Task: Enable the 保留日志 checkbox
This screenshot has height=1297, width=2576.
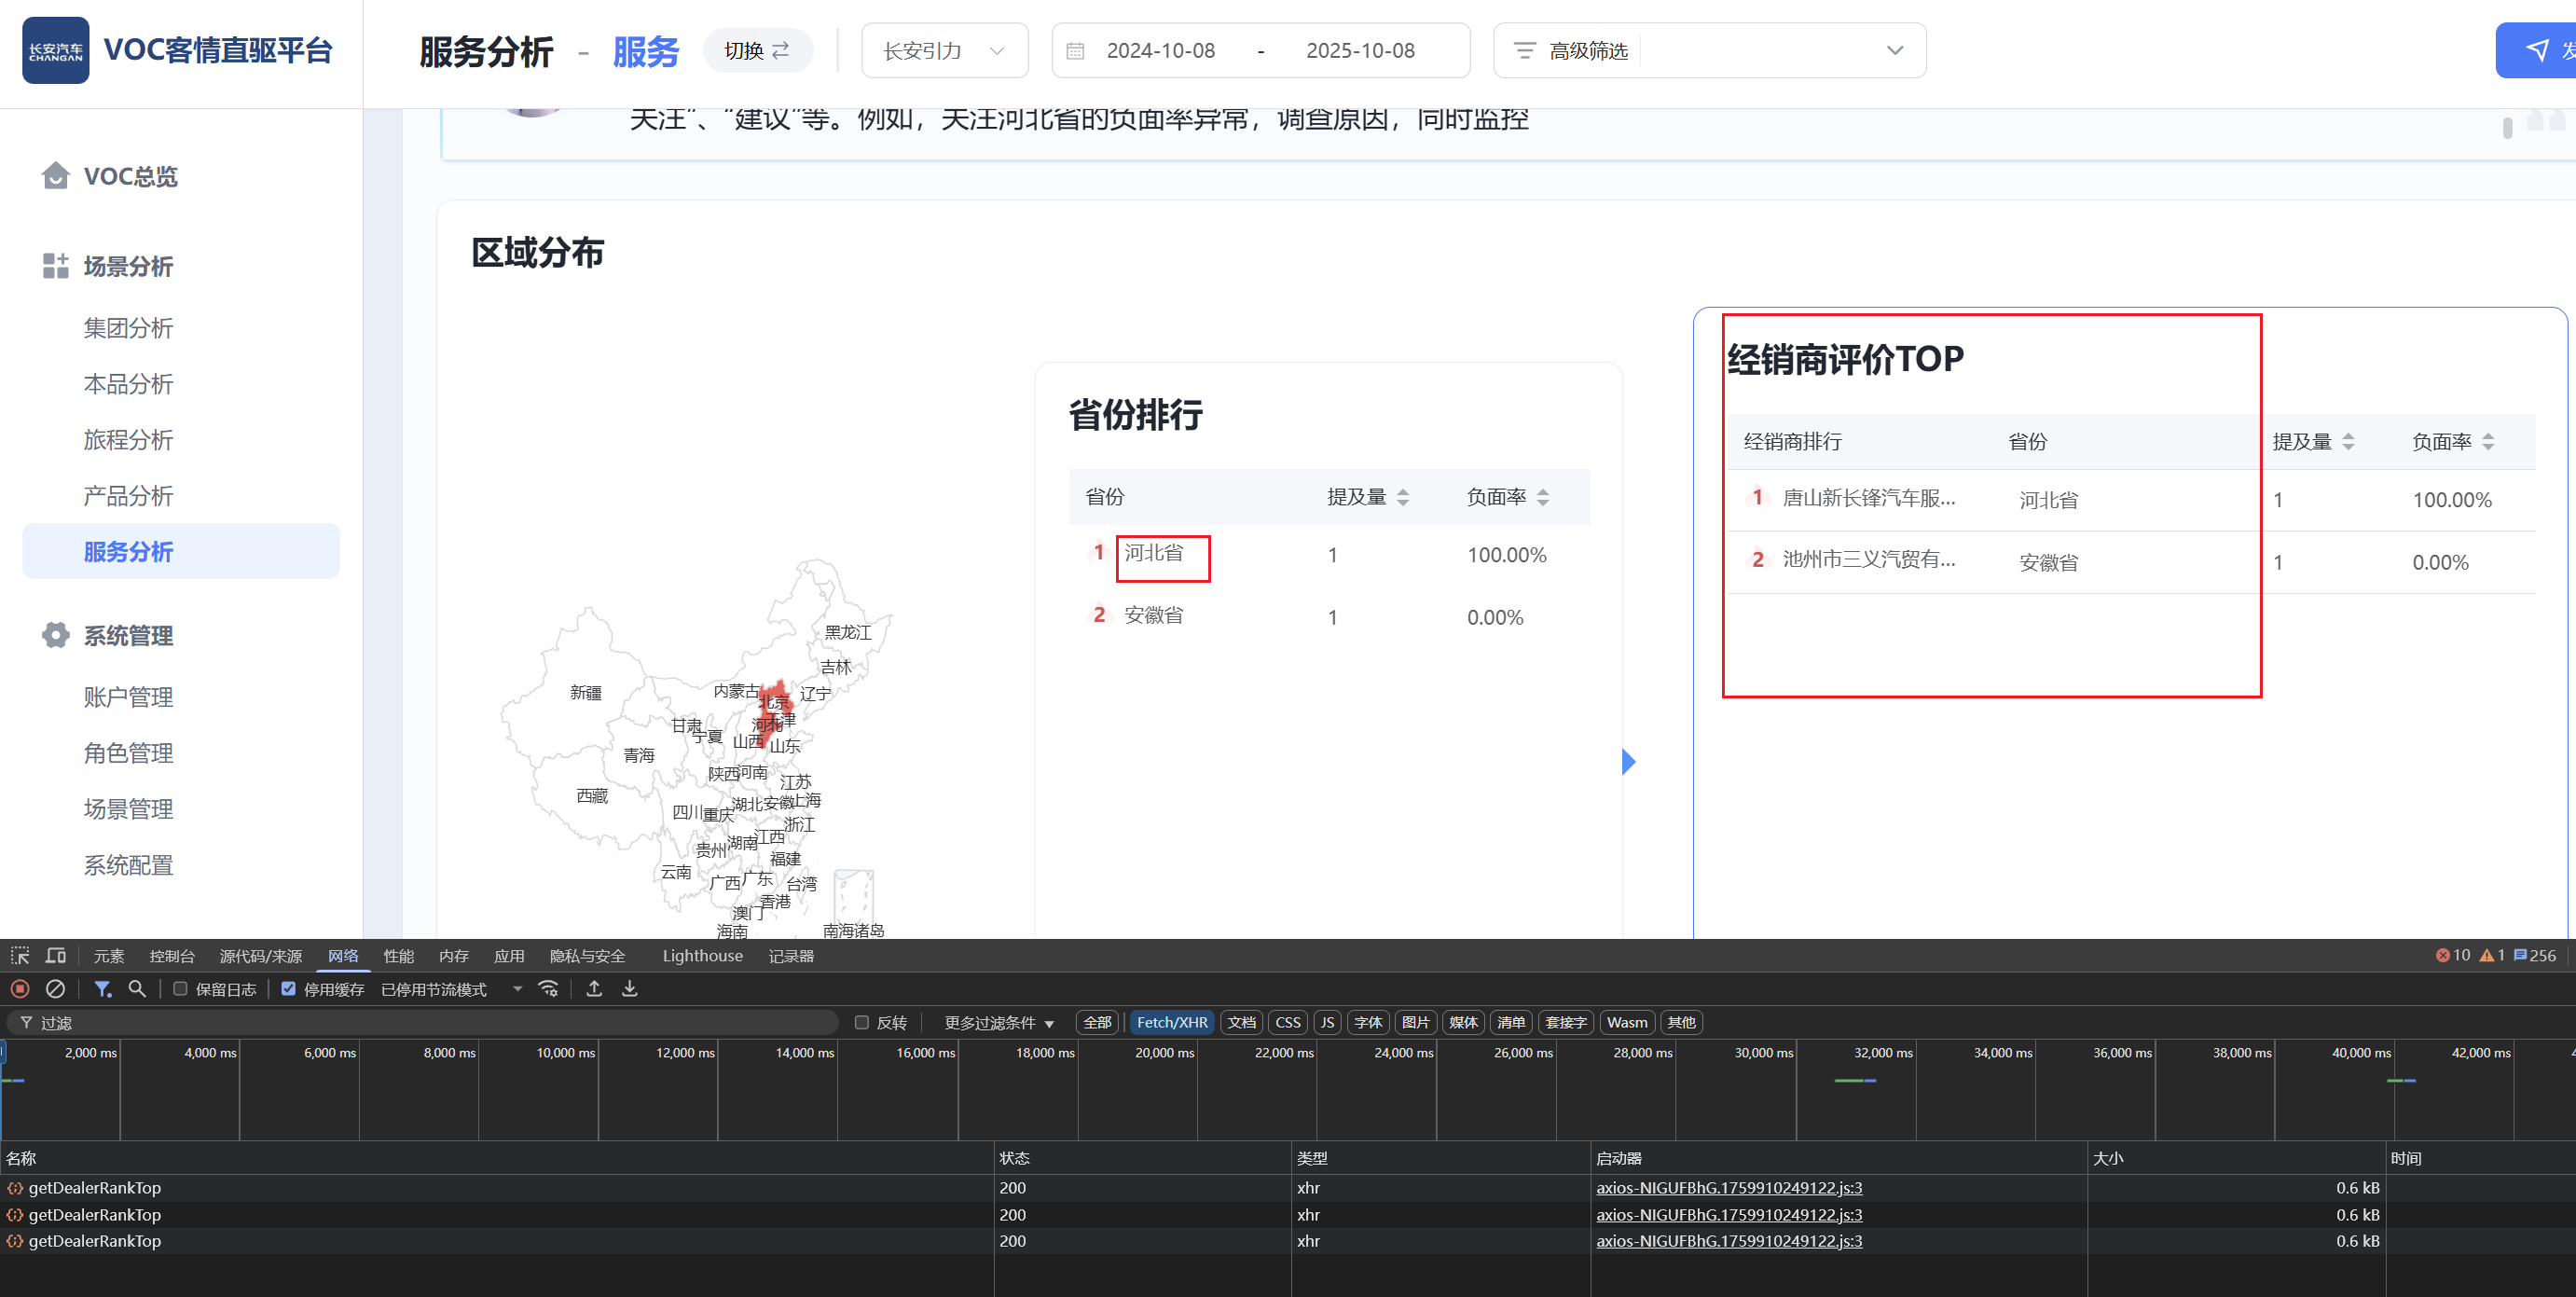Action: [181, 989]
